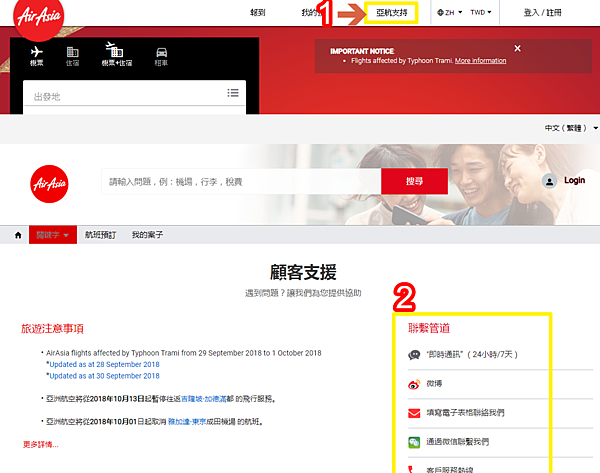Open the 雅加達-東京 route link

[187, 422]
